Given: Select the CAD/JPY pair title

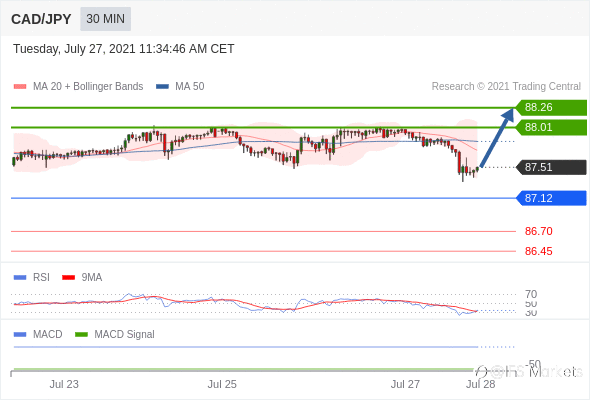Looking at the screenshot, I should (x=41, y=19).
